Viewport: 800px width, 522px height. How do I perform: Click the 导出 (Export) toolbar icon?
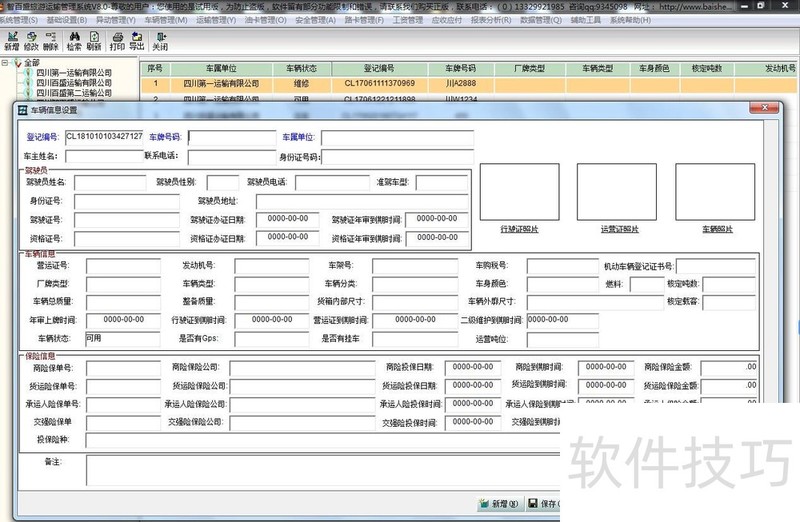[x=137, y=41]
